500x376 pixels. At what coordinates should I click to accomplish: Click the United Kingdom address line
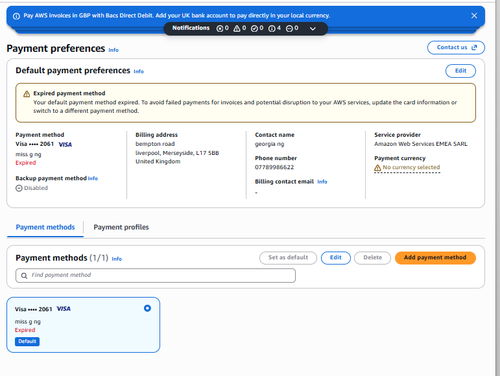(158, 161)
